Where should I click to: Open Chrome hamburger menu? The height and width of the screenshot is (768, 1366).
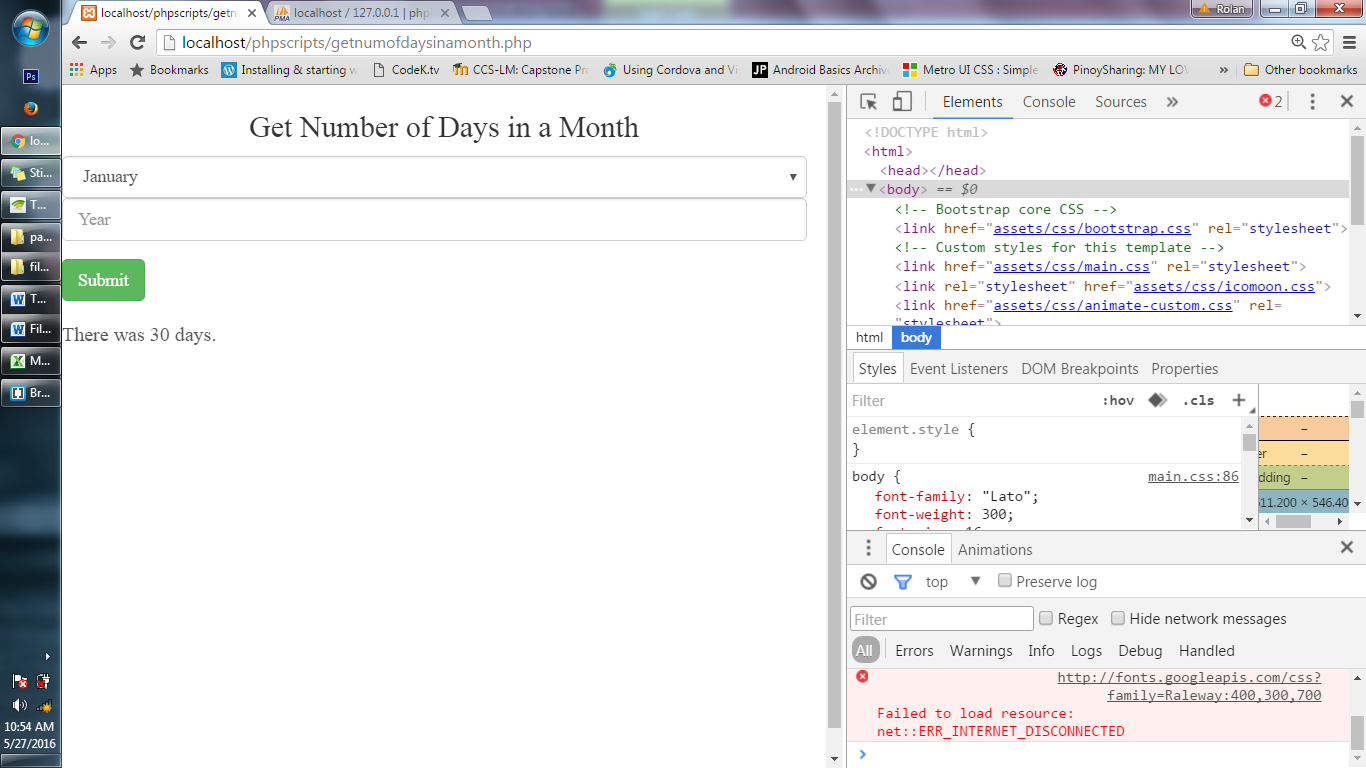pos(1349,42)
